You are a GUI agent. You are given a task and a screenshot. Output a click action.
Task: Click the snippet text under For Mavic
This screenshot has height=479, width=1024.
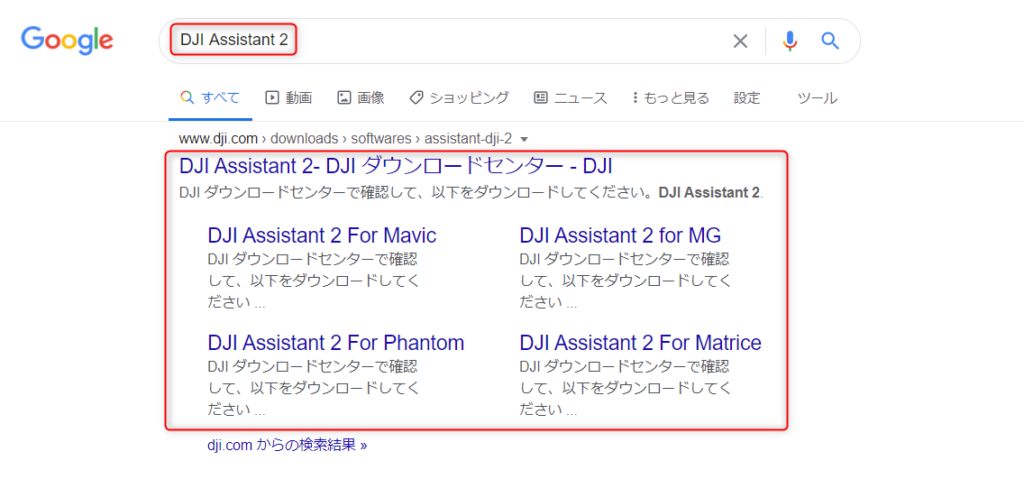(x=313, y=282)
